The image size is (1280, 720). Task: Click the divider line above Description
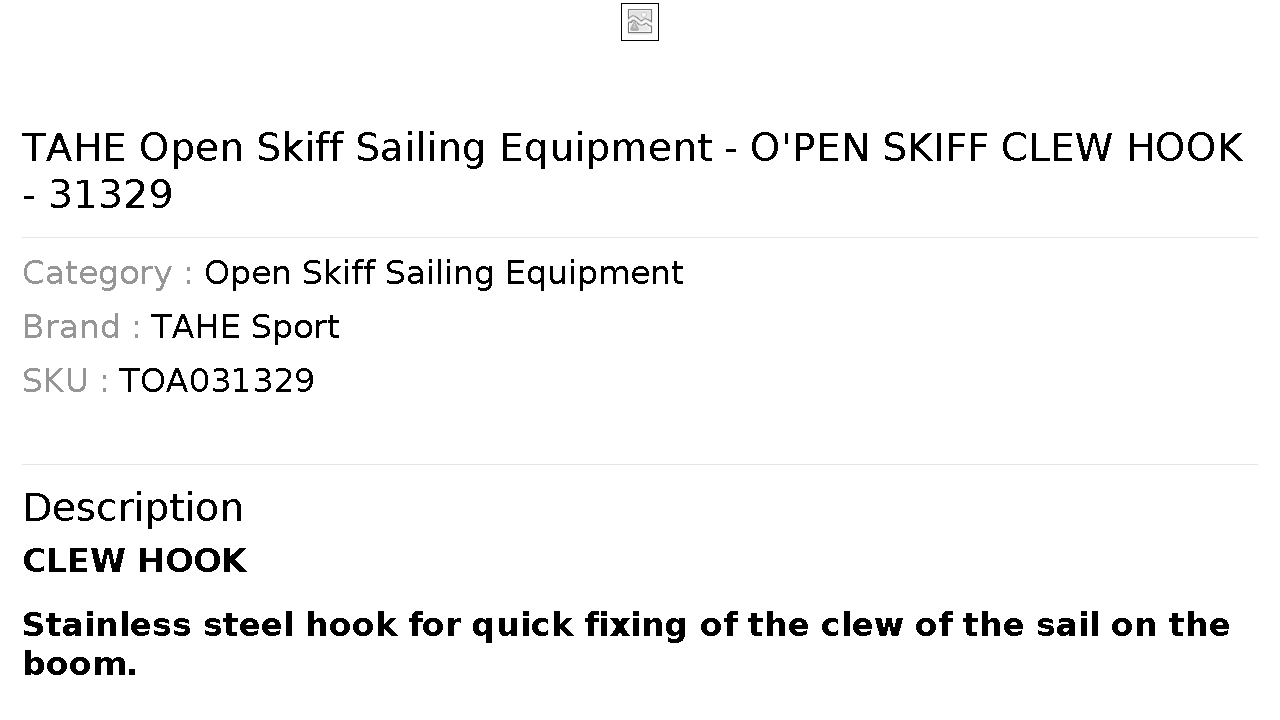click(640, 464)
